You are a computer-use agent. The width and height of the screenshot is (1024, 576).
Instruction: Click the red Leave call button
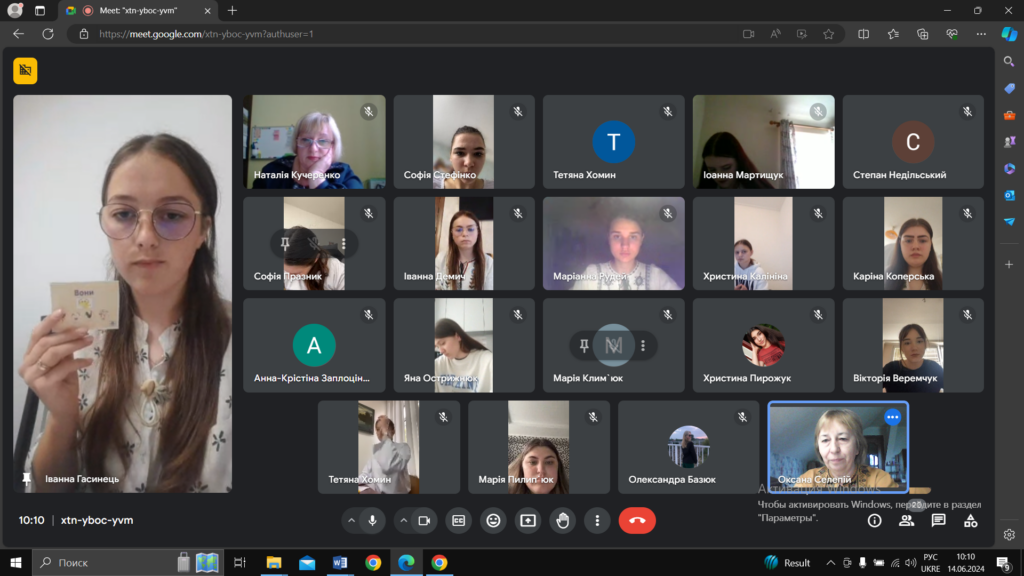point(637,520)
